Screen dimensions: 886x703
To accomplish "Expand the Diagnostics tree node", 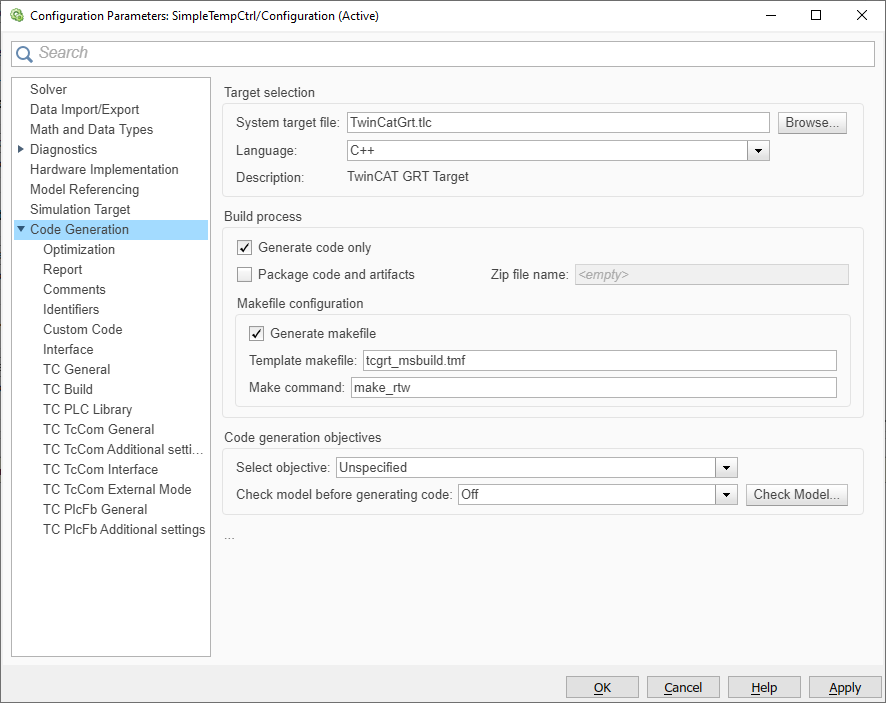I will (21, 149).
